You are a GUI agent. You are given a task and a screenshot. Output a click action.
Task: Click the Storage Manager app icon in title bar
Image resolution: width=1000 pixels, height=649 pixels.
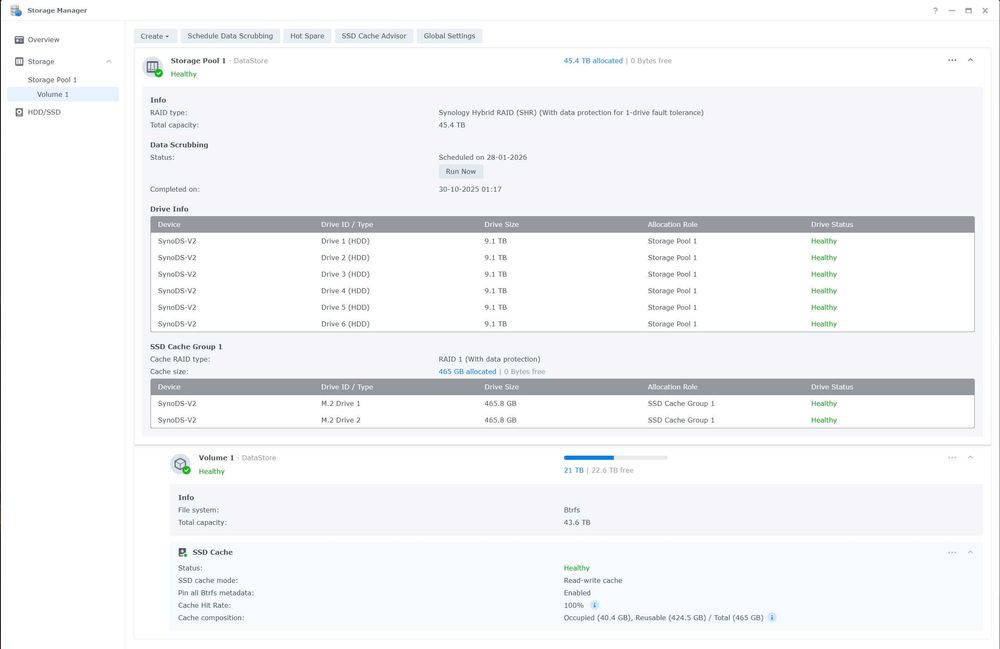pos(16,10)
